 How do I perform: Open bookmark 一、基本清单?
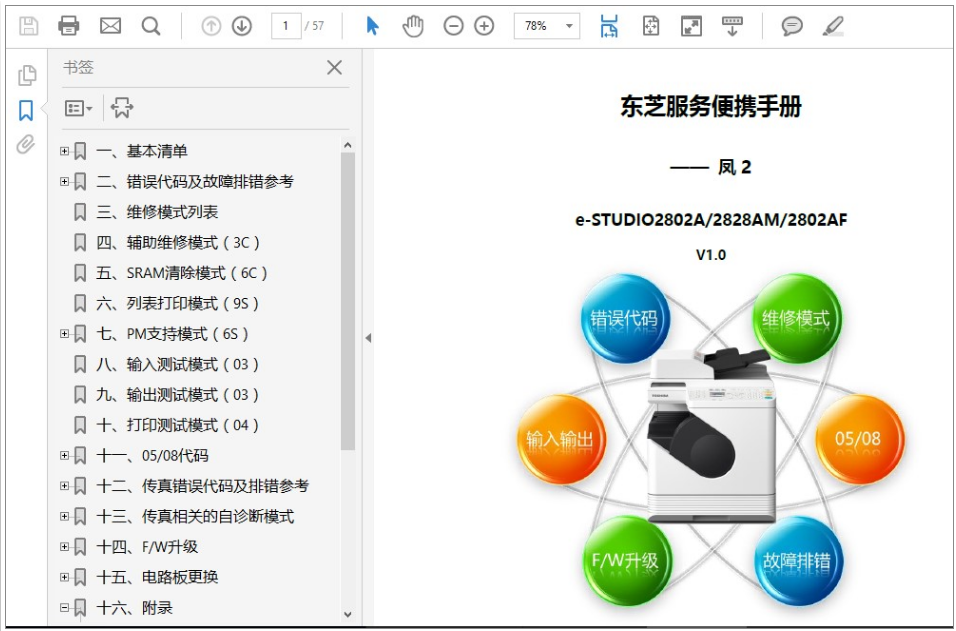pyautogui.click(x=141, y=151)
